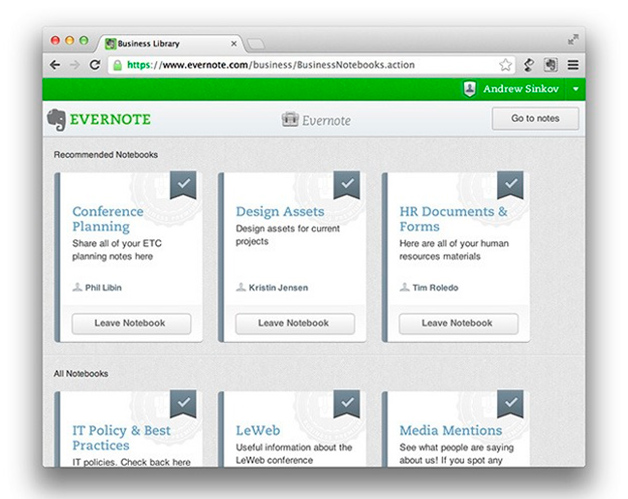
Task: Leave the Conference Planning notebook
Action: (131, 323)
